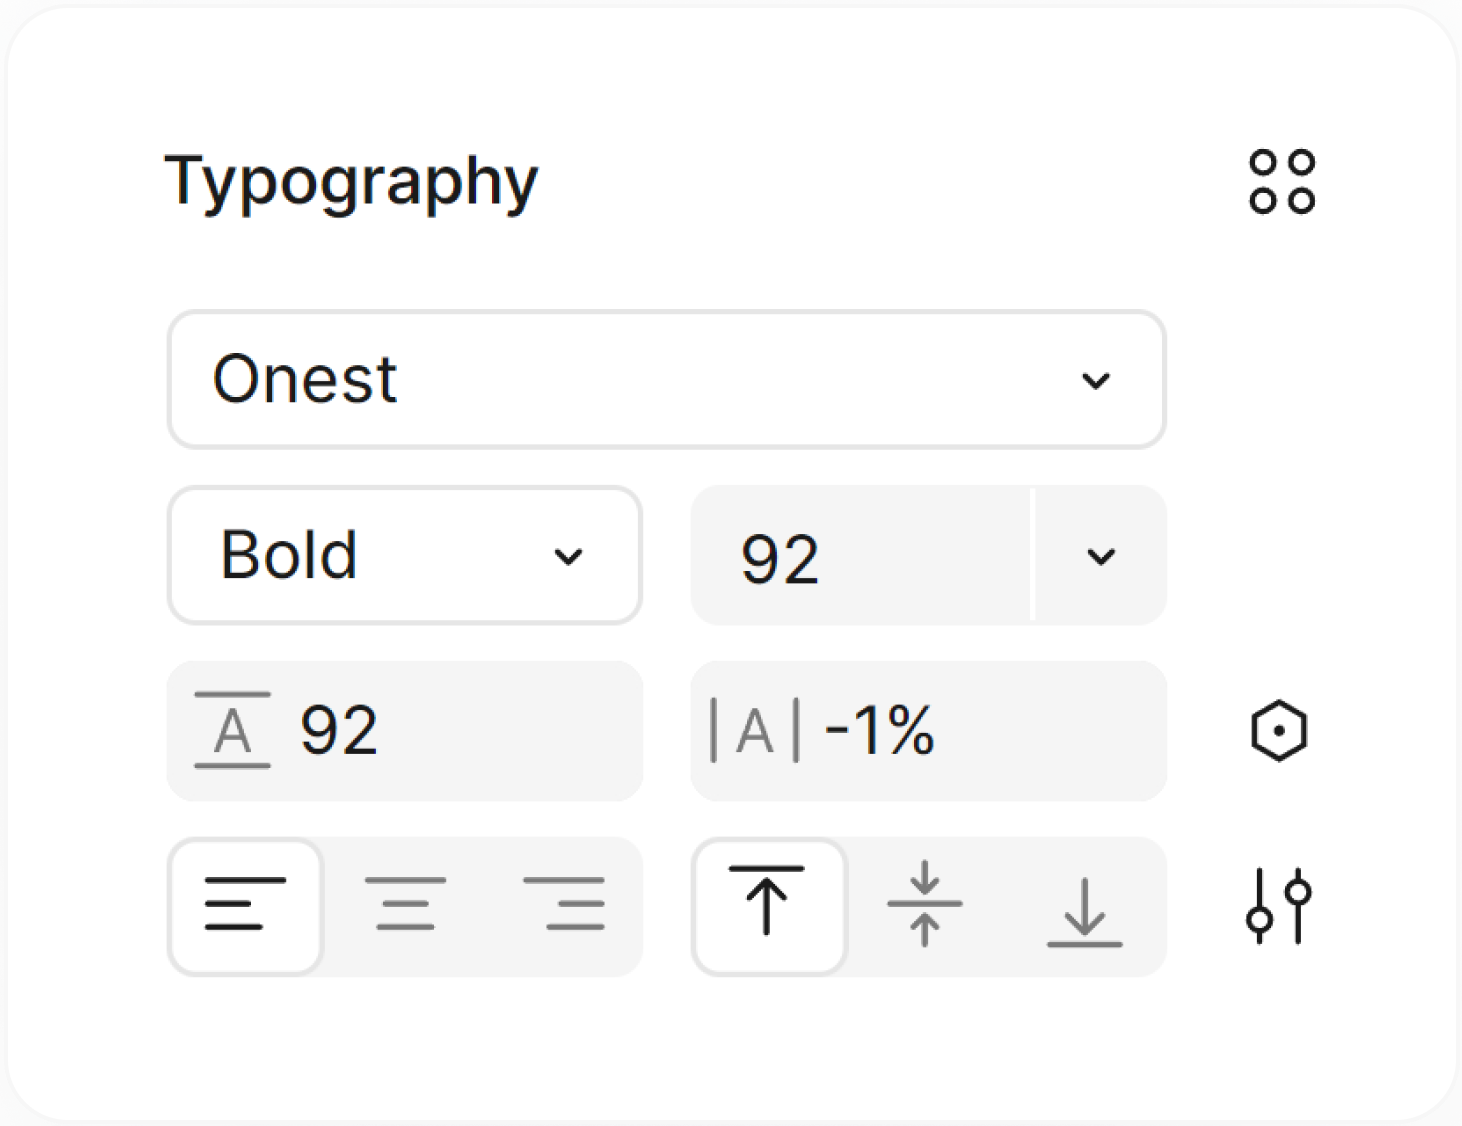Align text to the bottom vertically
The height and width of the screenshot is (1126, 1462).
click(x=1085, y=910)
